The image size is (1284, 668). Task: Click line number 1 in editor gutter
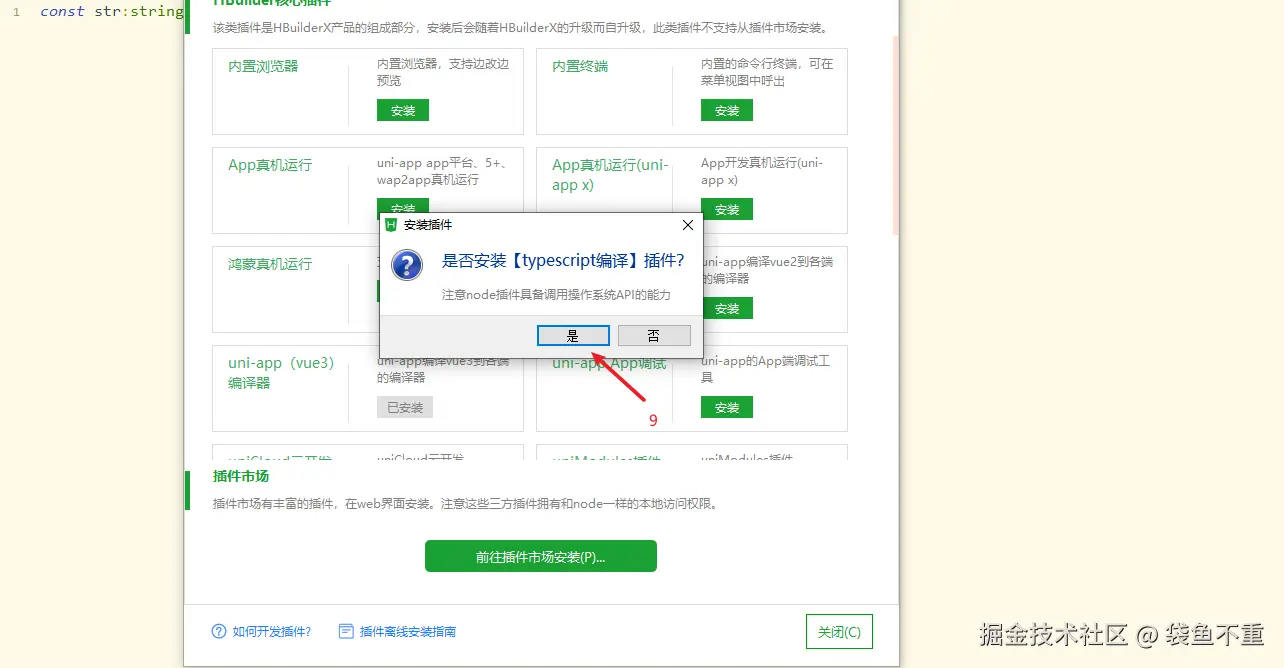point(16,12)
